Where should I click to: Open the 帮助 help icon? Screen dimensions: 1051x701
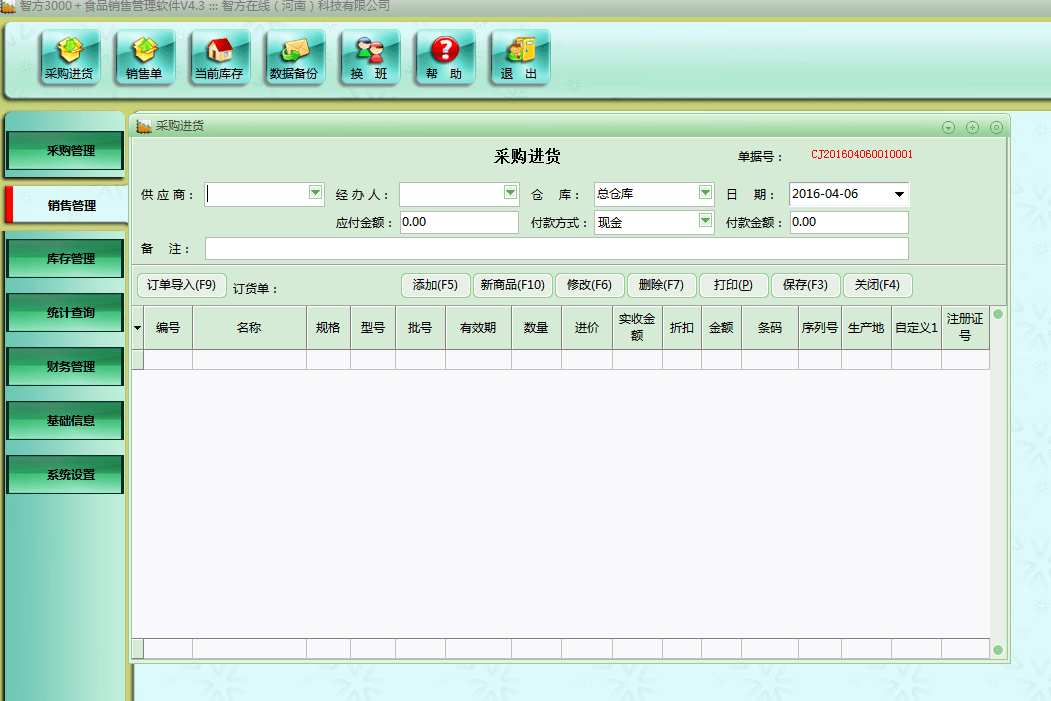(444, 57)
